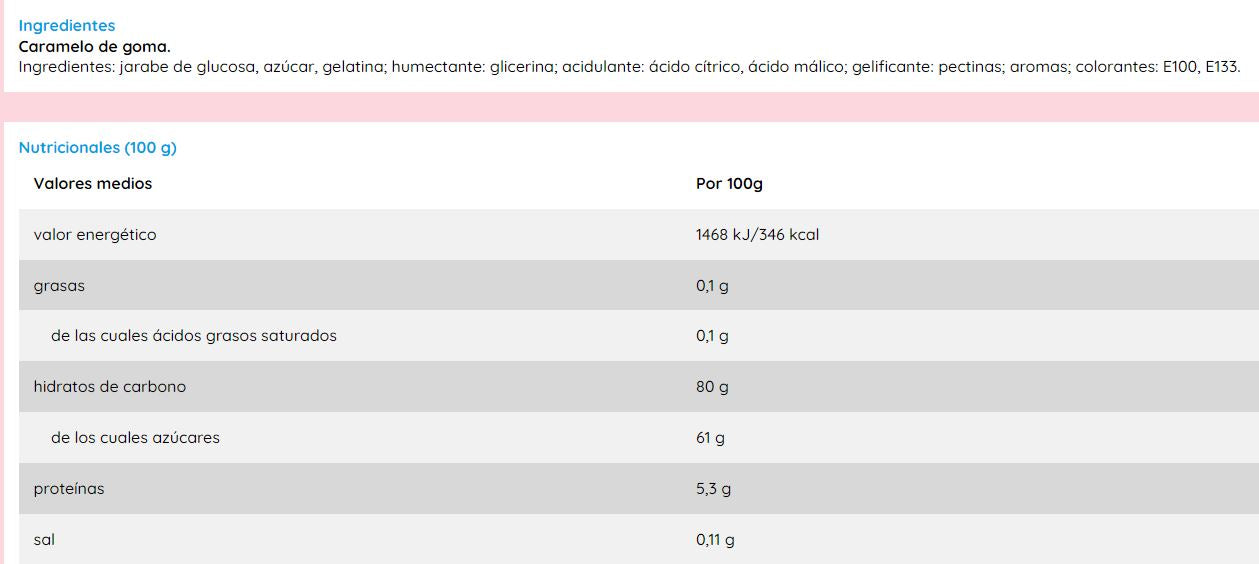Click the Ingredientes section heading

[67, 26]
